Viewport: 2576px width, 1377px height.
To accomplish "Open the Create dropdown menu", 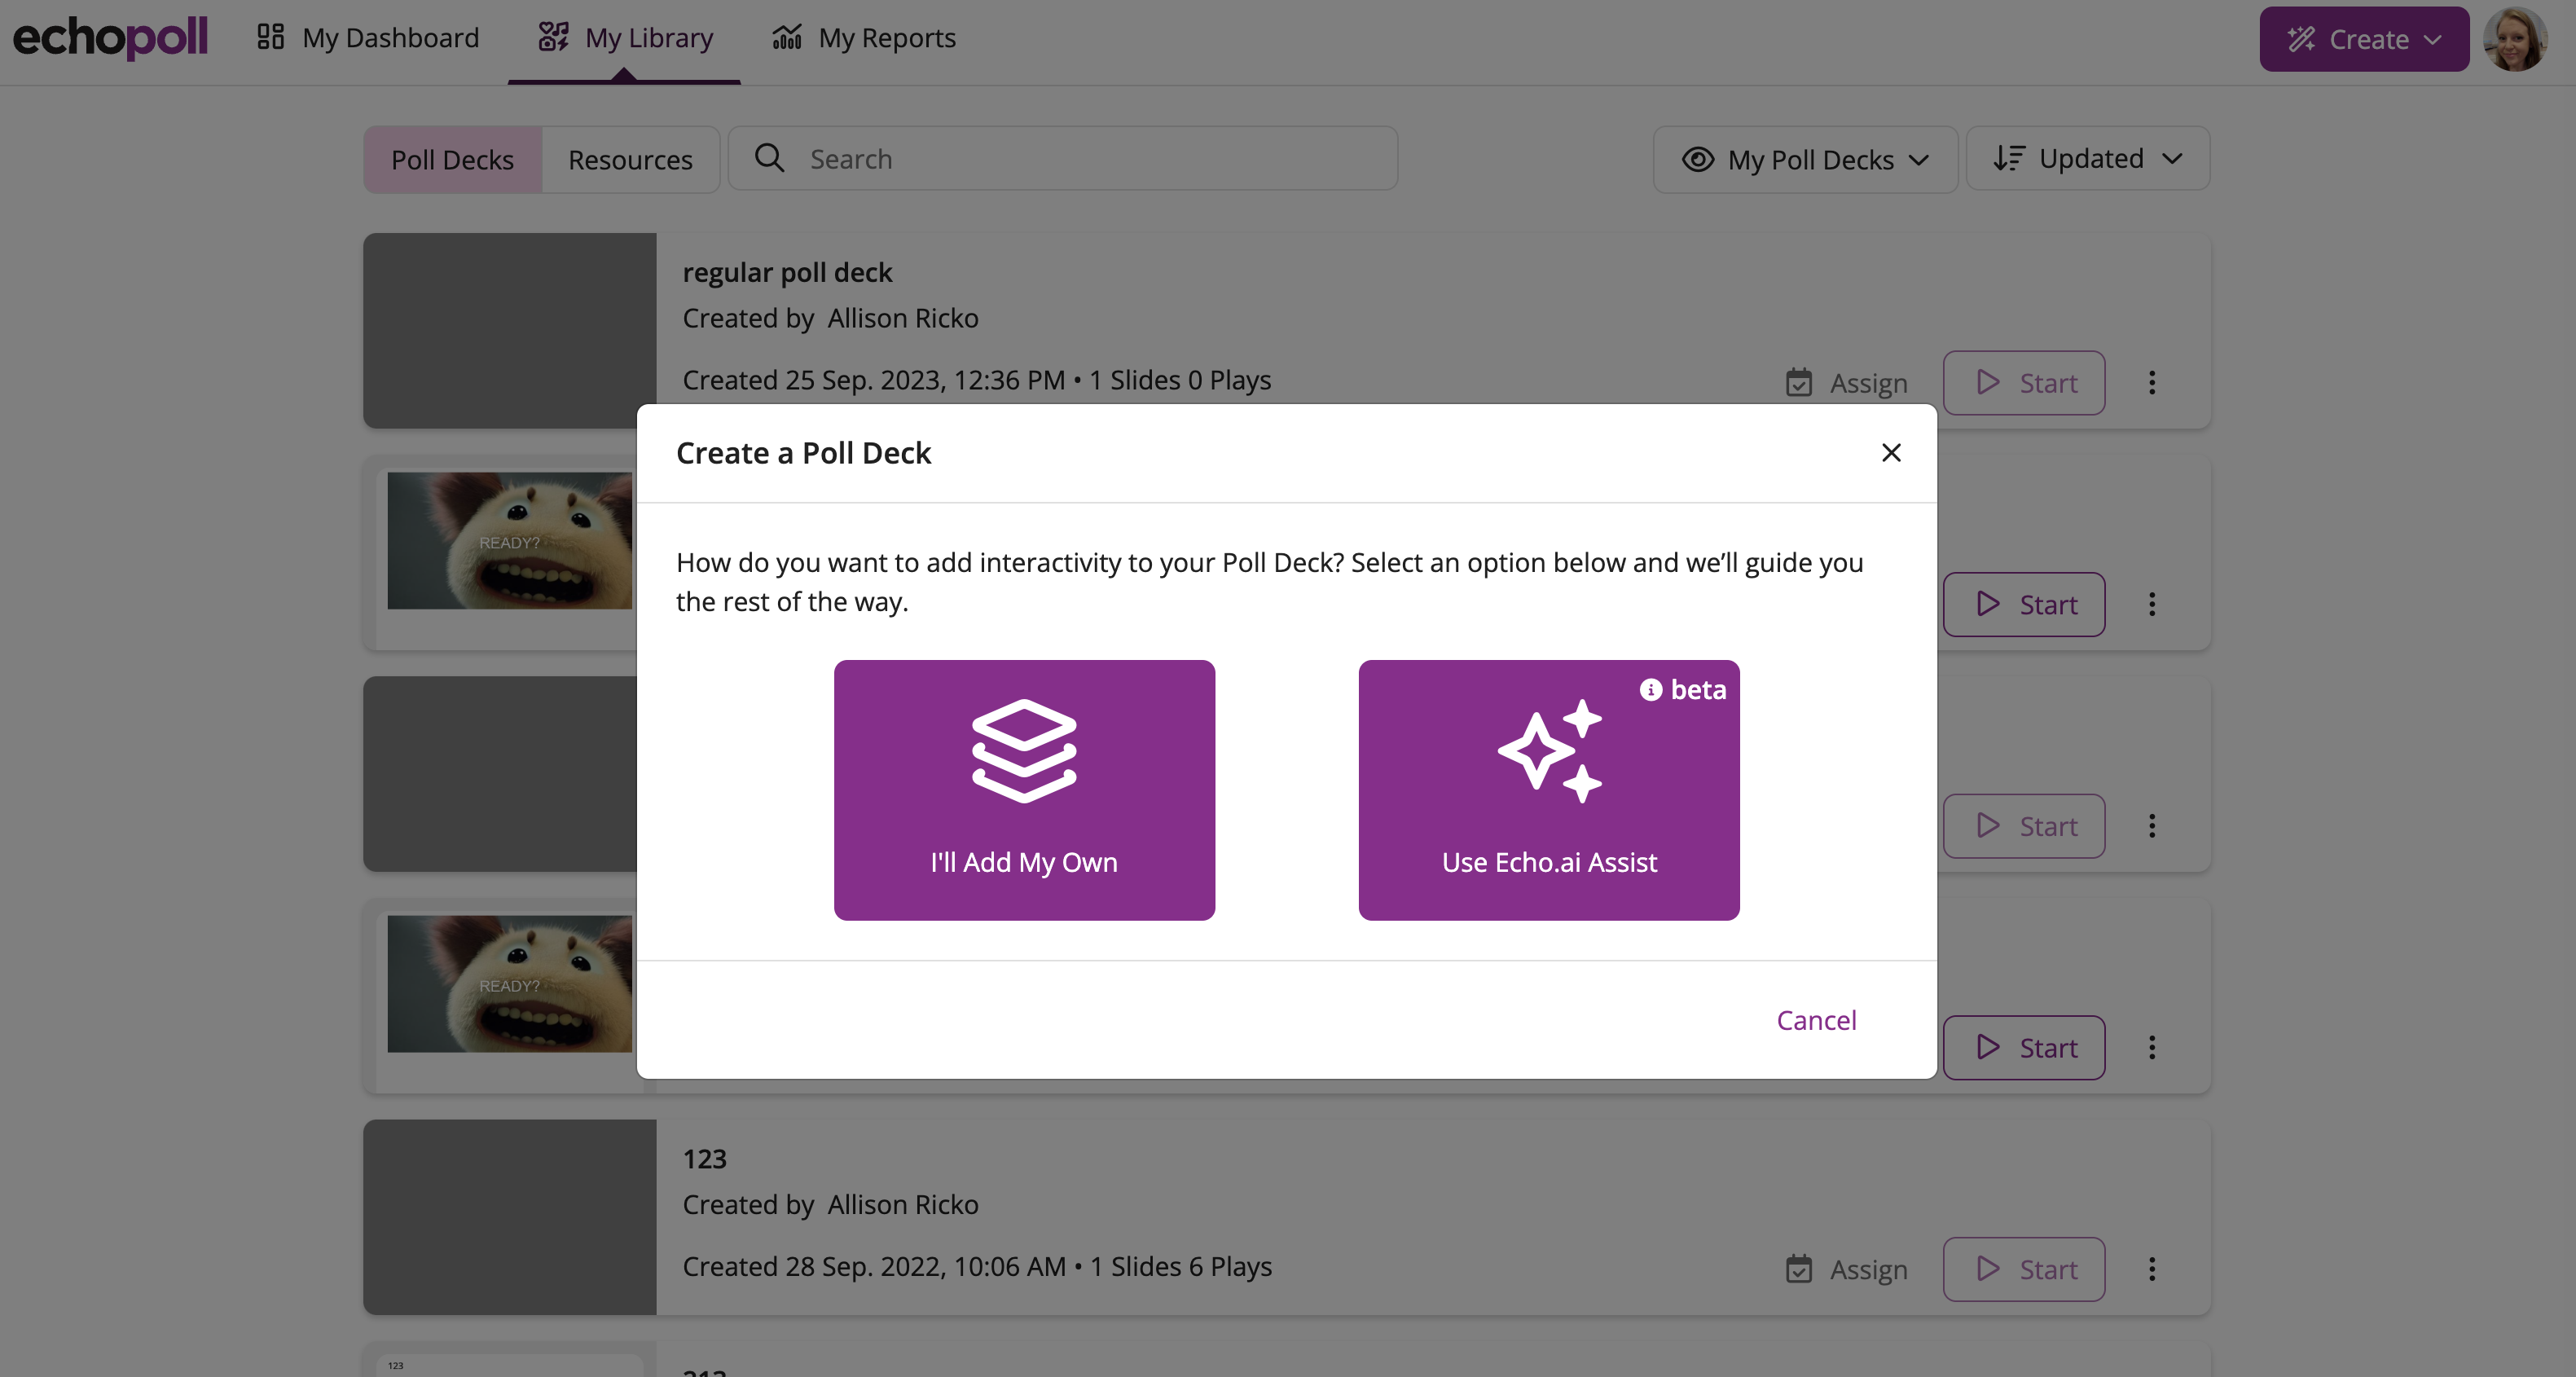I will click(x=2364, y=39).
